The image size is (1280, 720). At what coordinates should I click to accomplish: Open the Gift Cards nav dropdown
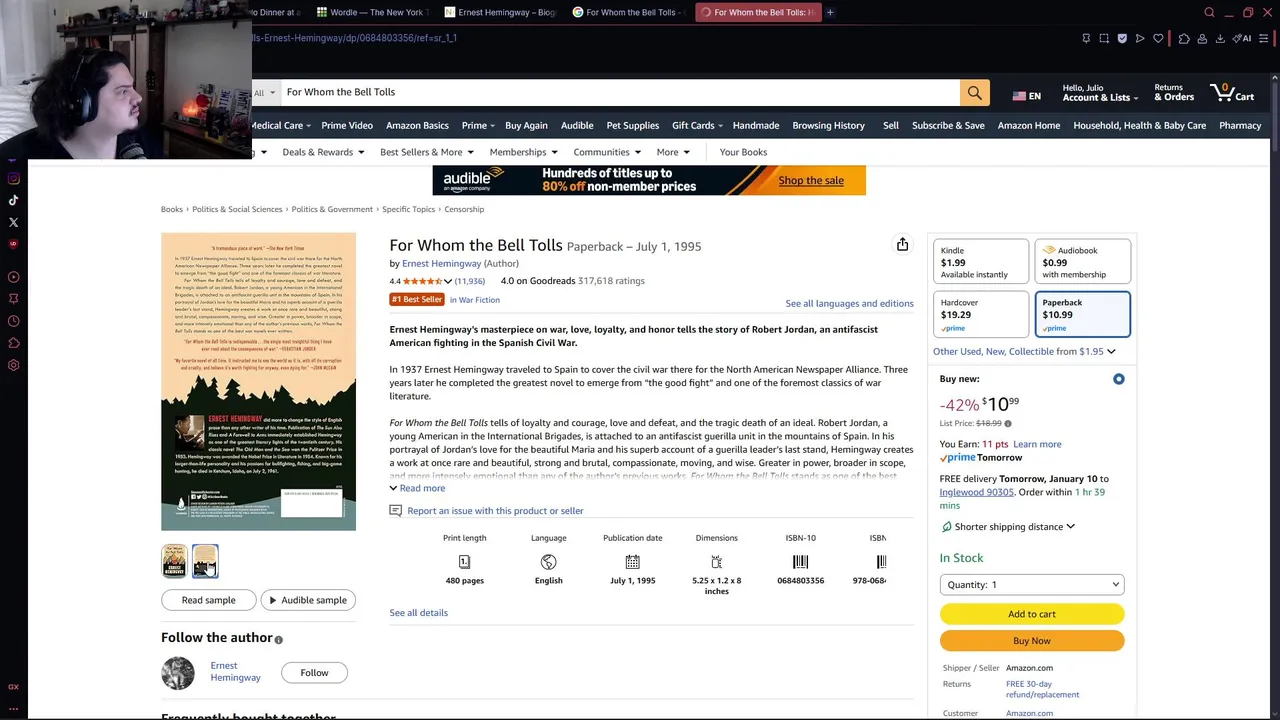click(698, 125)
